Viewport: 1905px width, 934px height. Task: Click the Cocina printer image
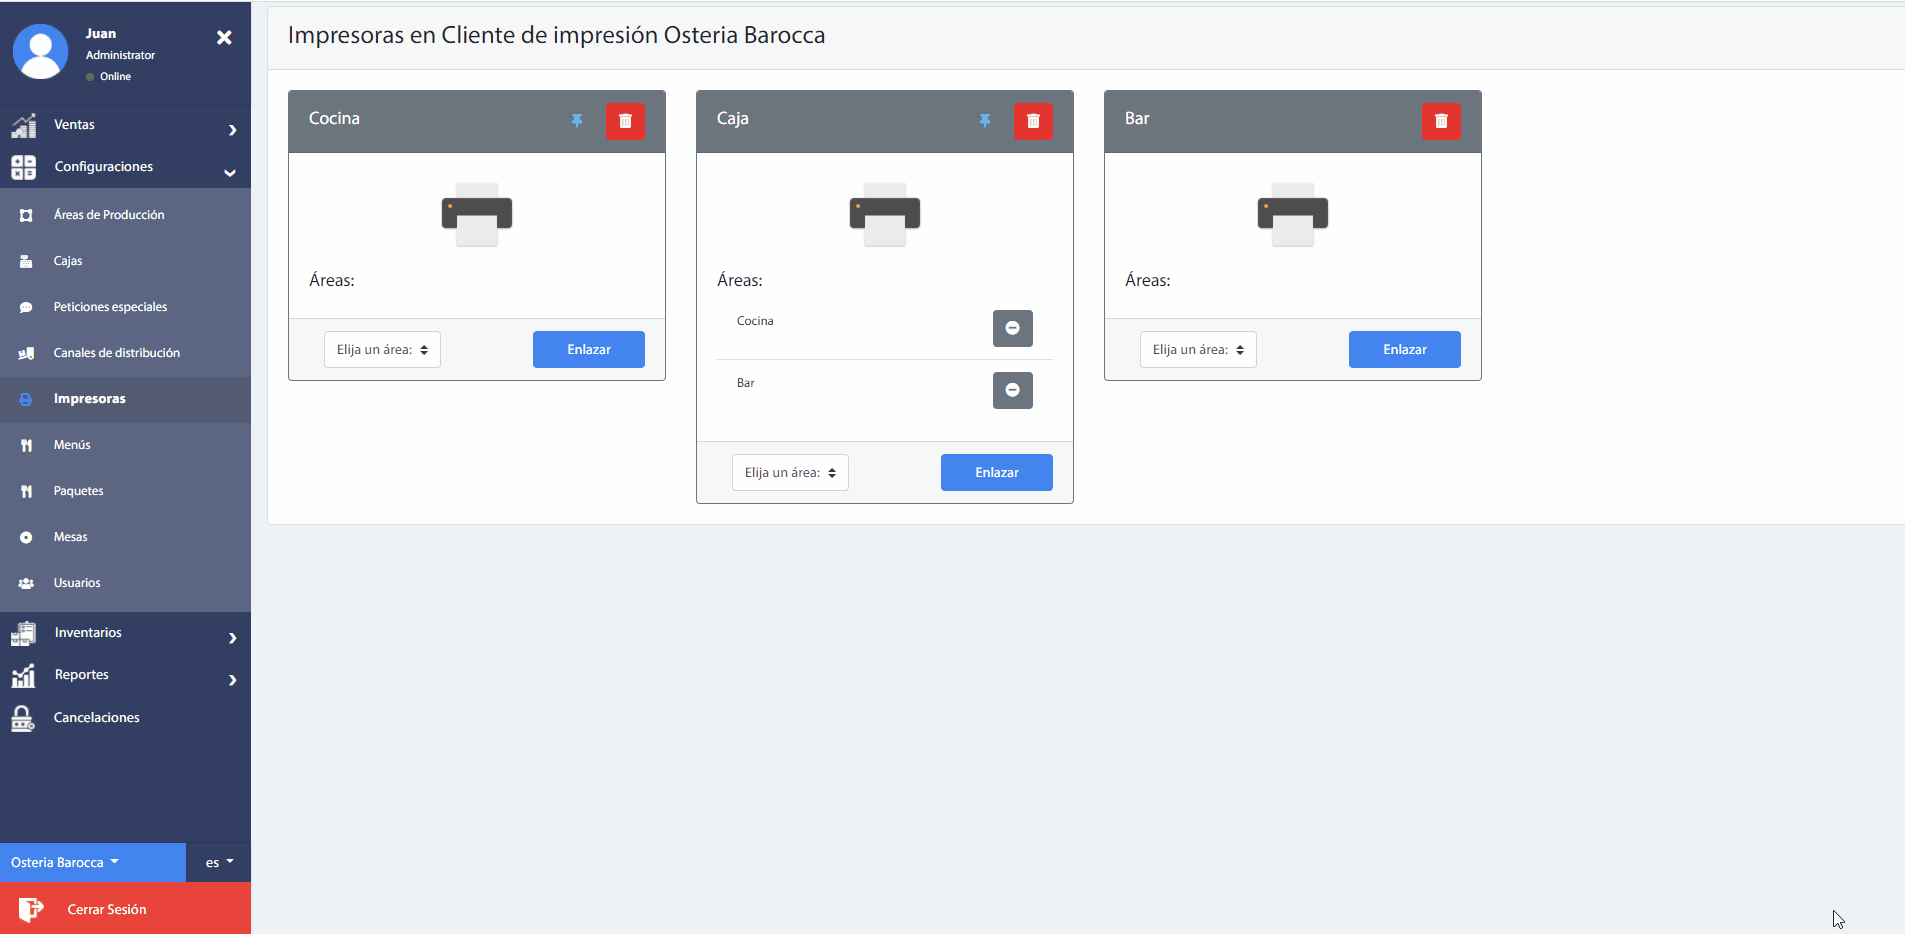coord(477,214)
